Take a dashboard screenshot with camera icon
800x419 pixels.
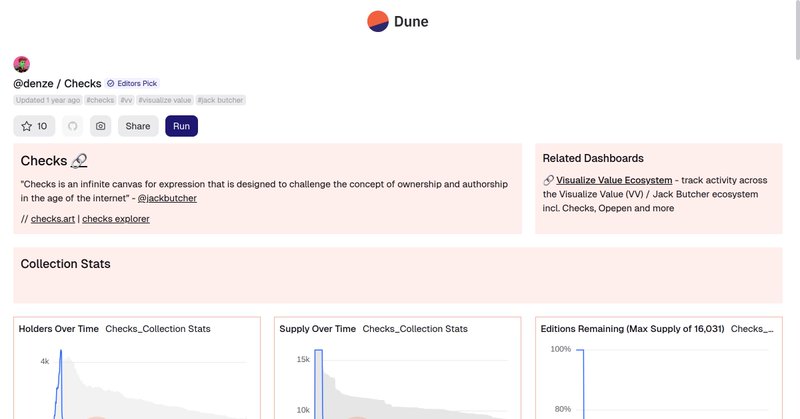101,126
